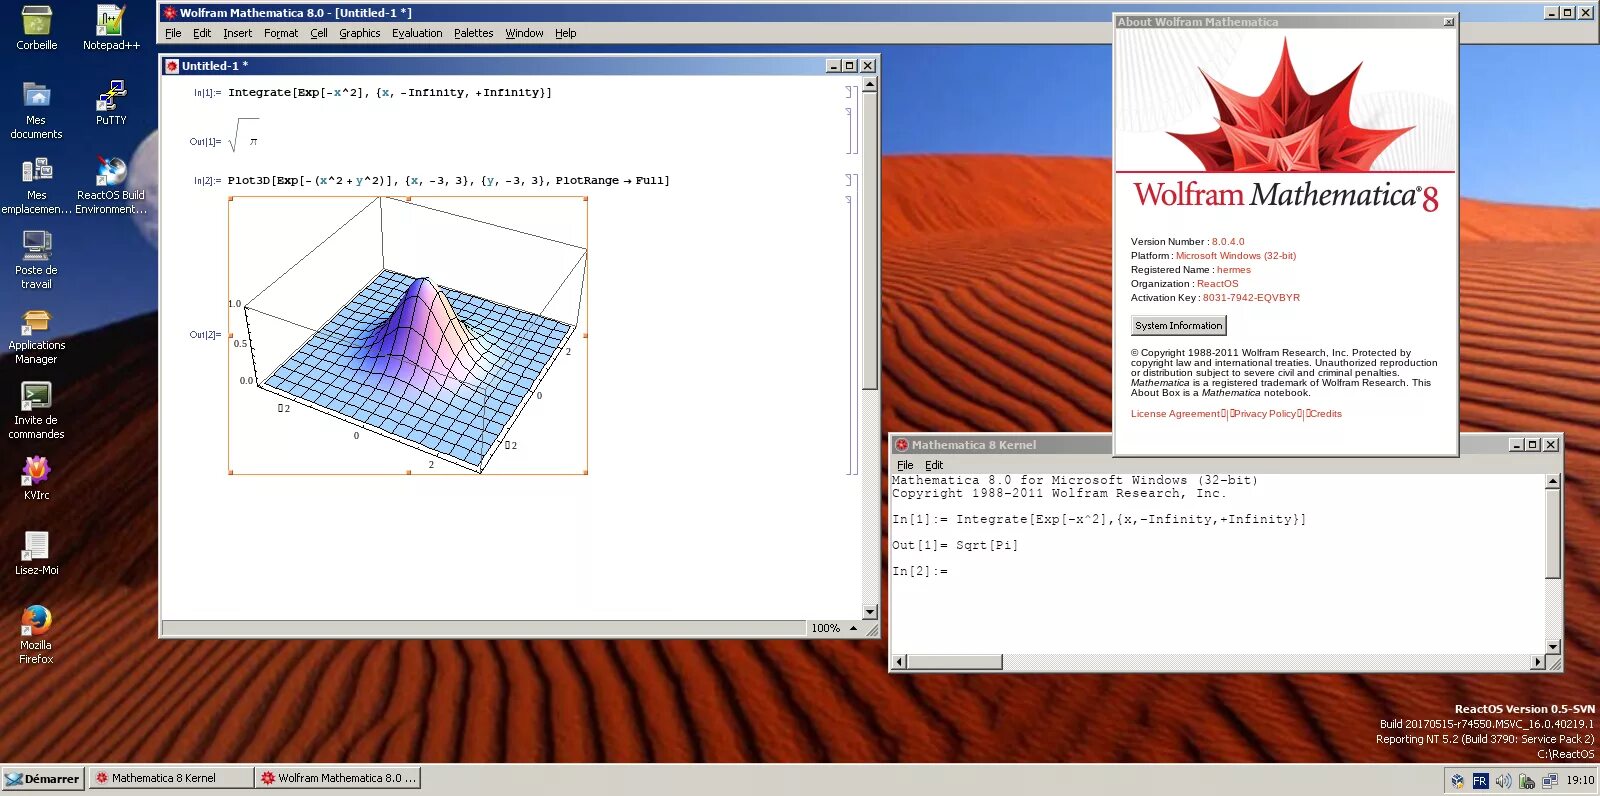Click the network connection tray icon

click(1550, 781)
